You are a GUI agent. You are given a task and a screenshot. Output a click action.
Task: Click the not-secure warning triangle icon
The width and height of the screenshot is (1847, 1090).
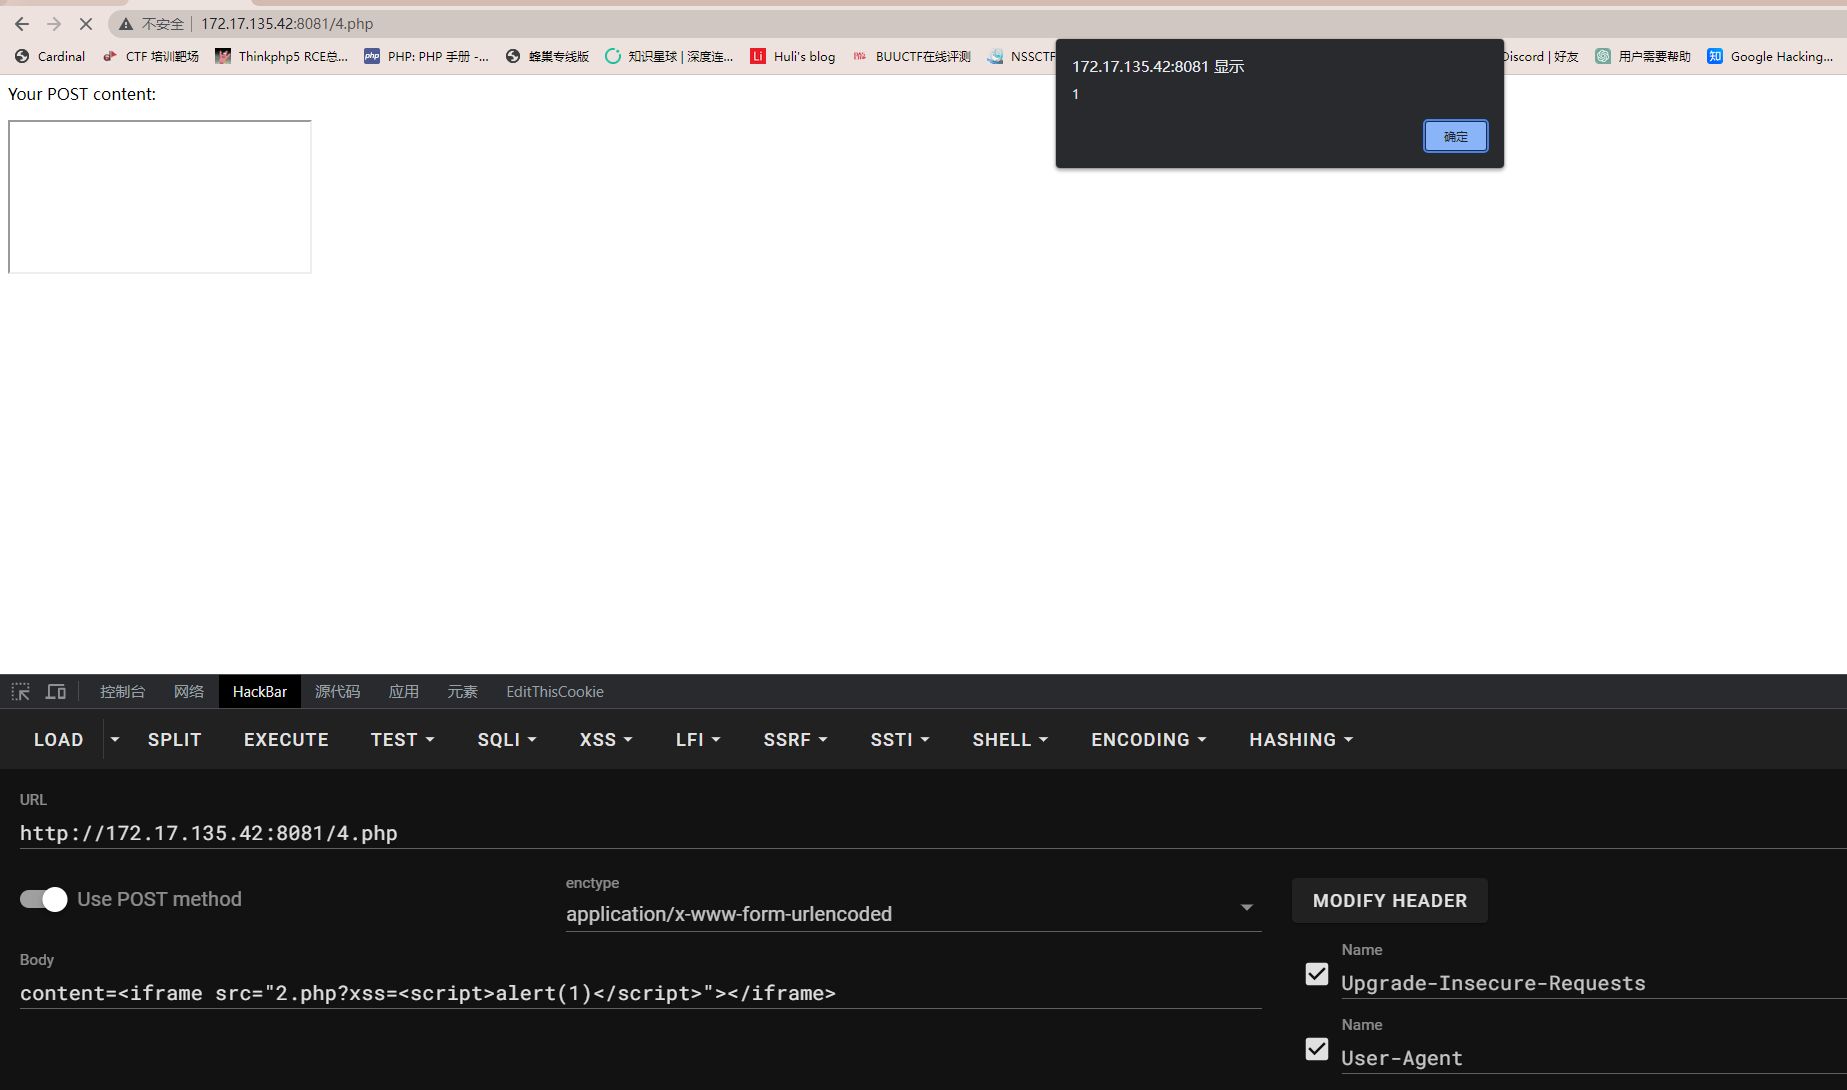coord(126,24)
